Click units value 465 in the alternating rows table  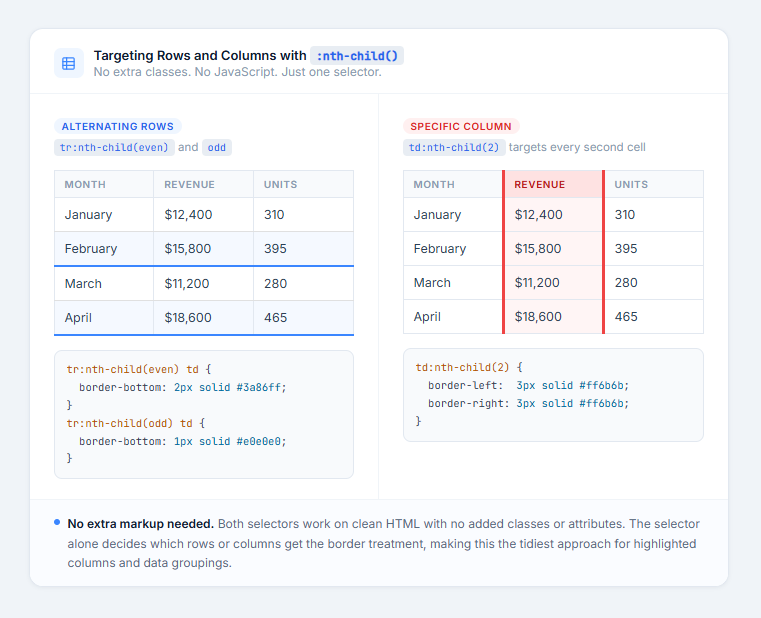[303, 317]
